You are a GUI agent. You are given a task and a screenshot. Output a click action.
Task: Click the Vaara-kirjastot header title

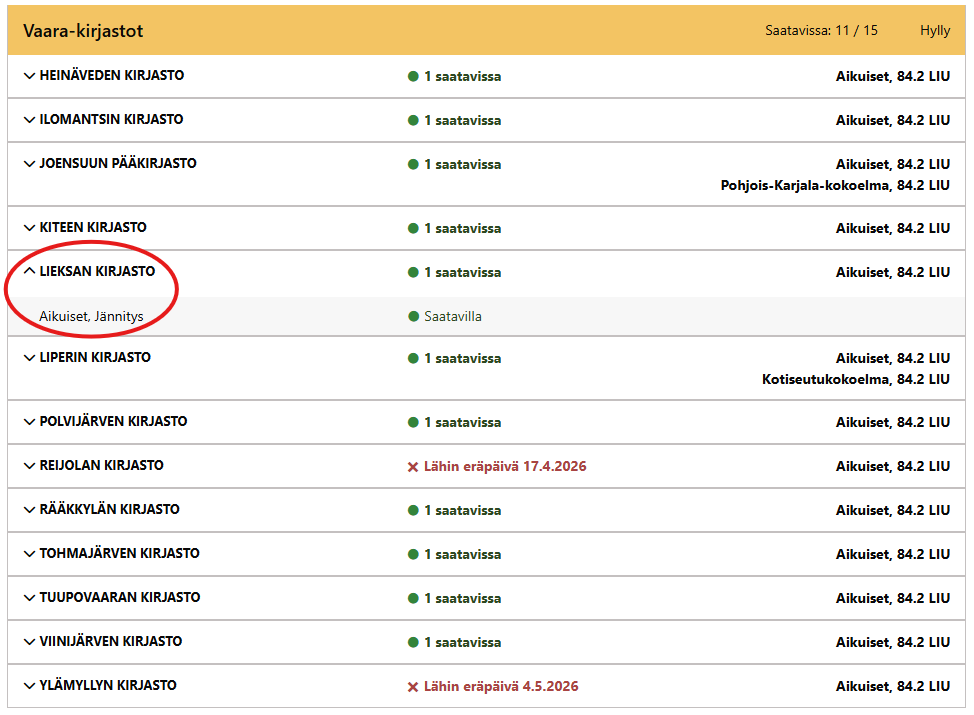pos(83,31)
